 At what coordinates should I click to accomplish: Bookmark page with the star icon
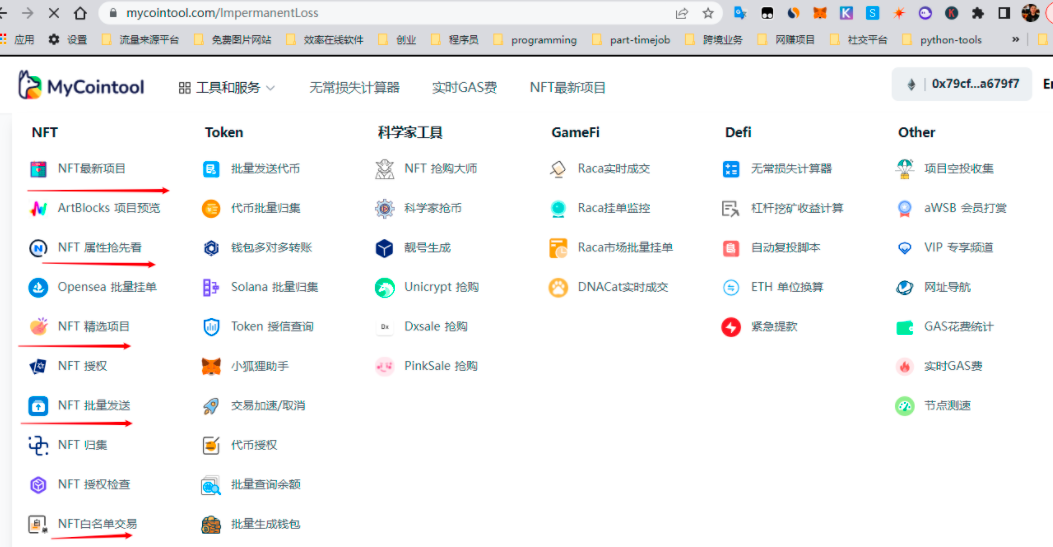[708, 13]
